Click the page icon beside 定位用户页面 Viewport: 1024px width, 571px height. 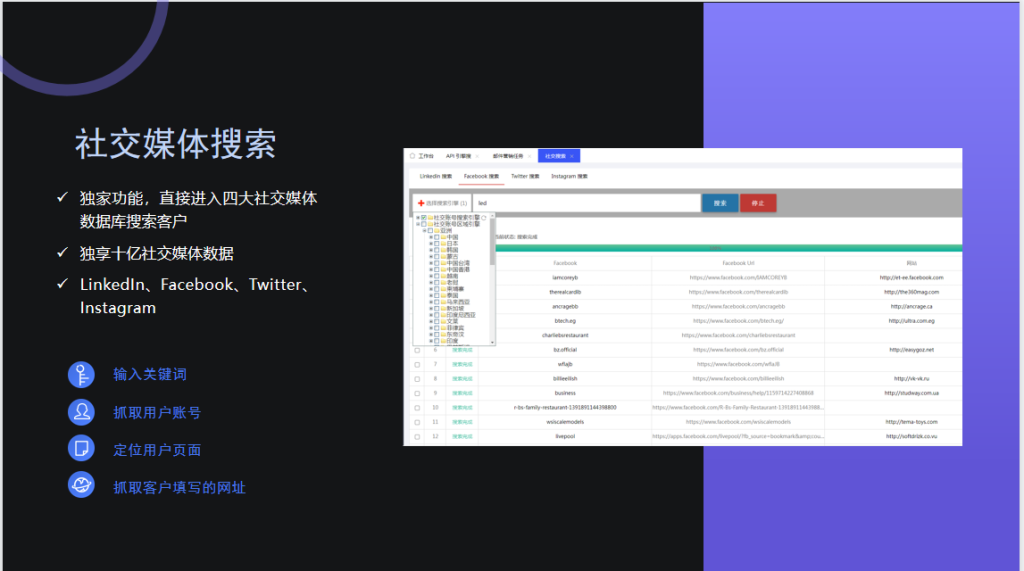(x=81, y=449)
